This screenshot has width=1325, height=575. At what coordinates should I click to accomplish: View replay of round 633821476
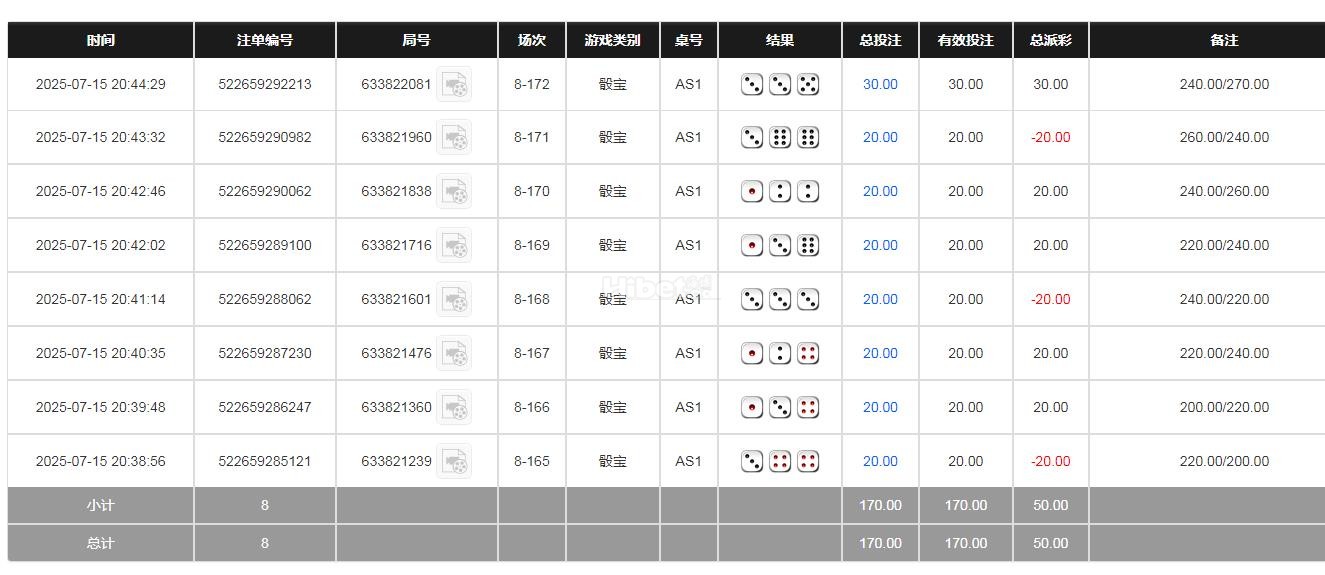pos(454,354)
